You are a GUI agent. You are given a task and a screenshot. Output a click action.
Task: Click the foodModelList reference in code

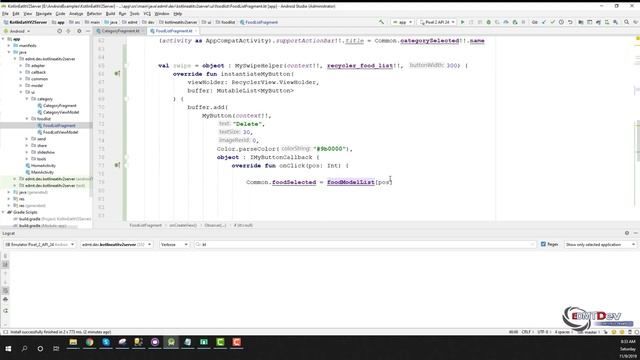(351, 182)
